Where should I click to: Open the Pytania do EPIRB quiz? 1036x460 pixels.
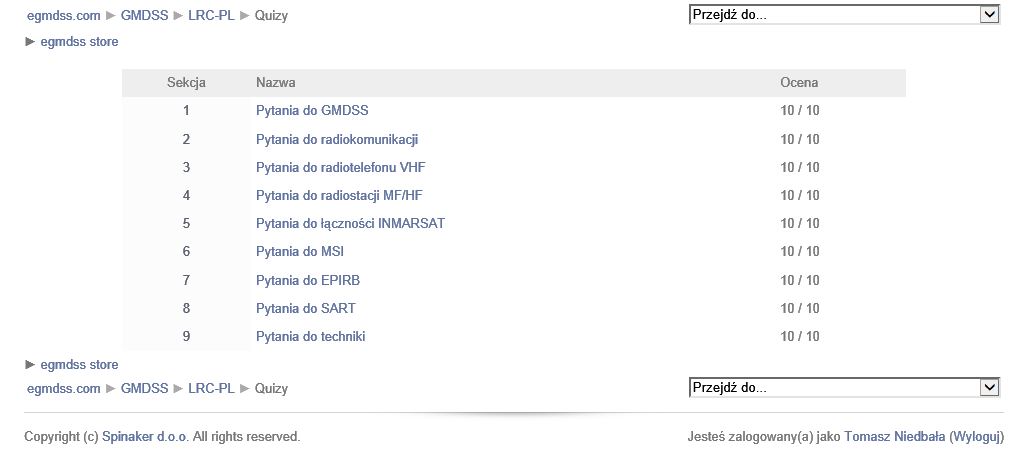[308, 280]
